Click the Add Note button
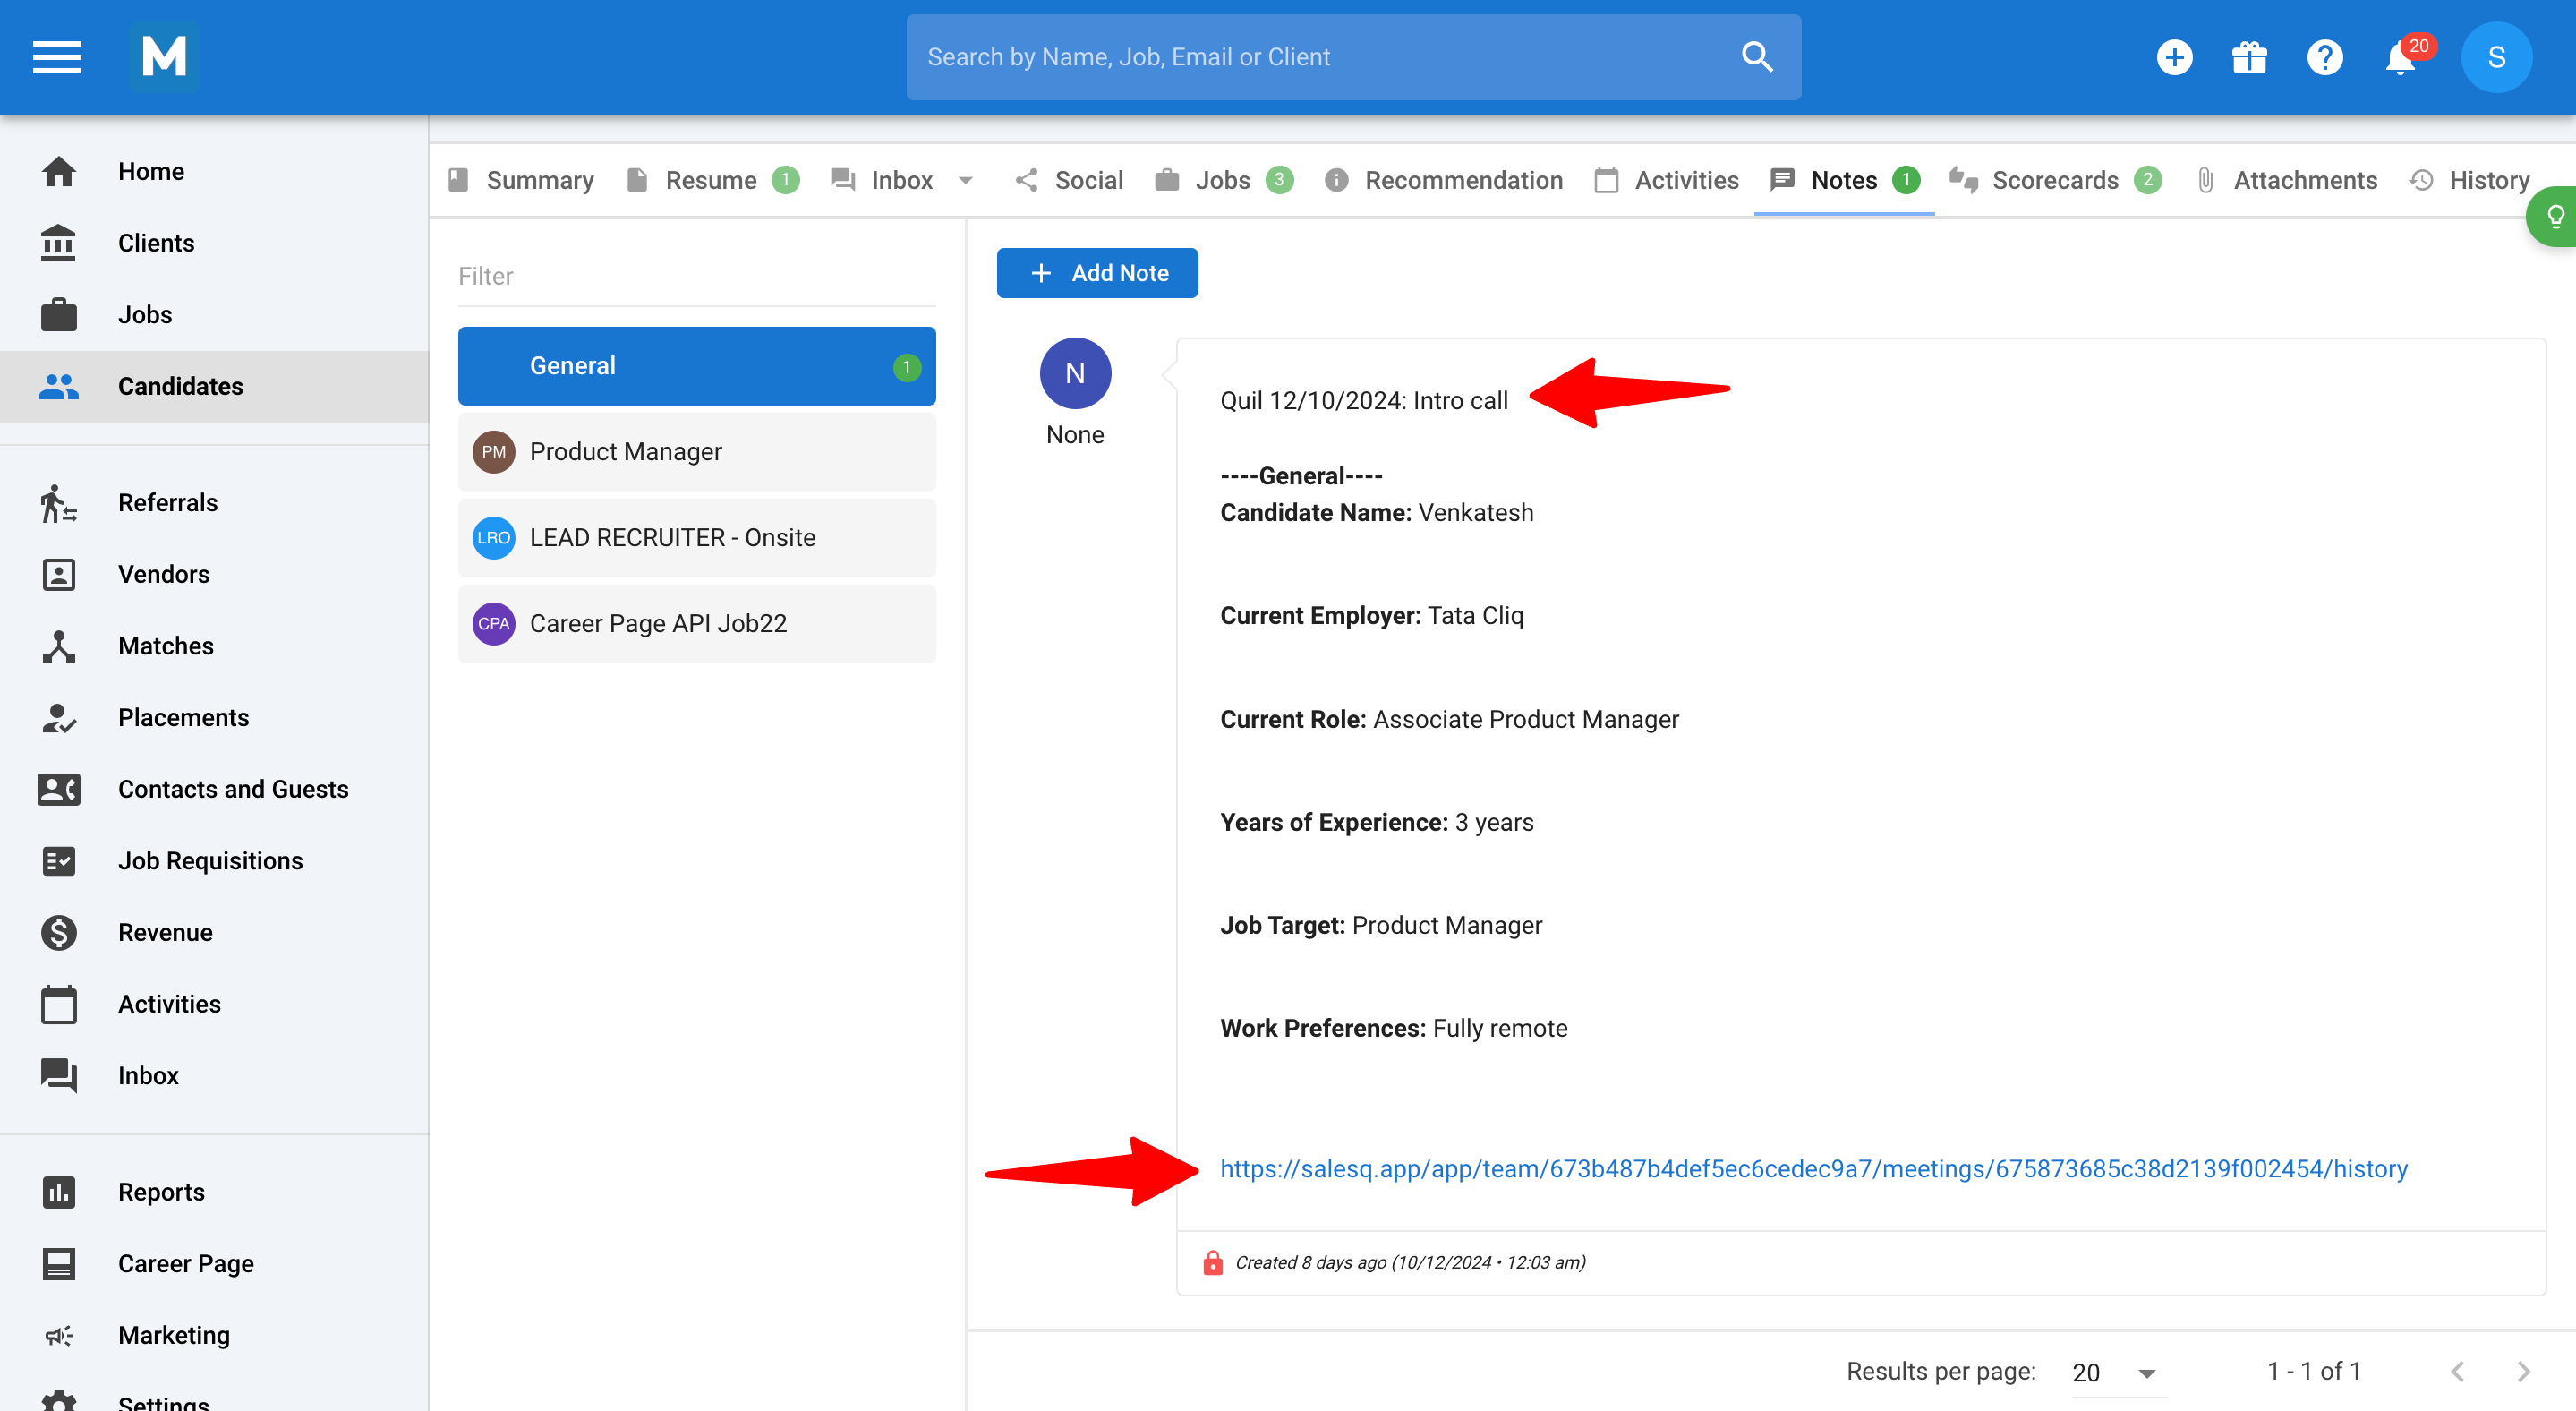Screen dimensions: 2576x1411 pyautogui.click(x=1097, y=273)
